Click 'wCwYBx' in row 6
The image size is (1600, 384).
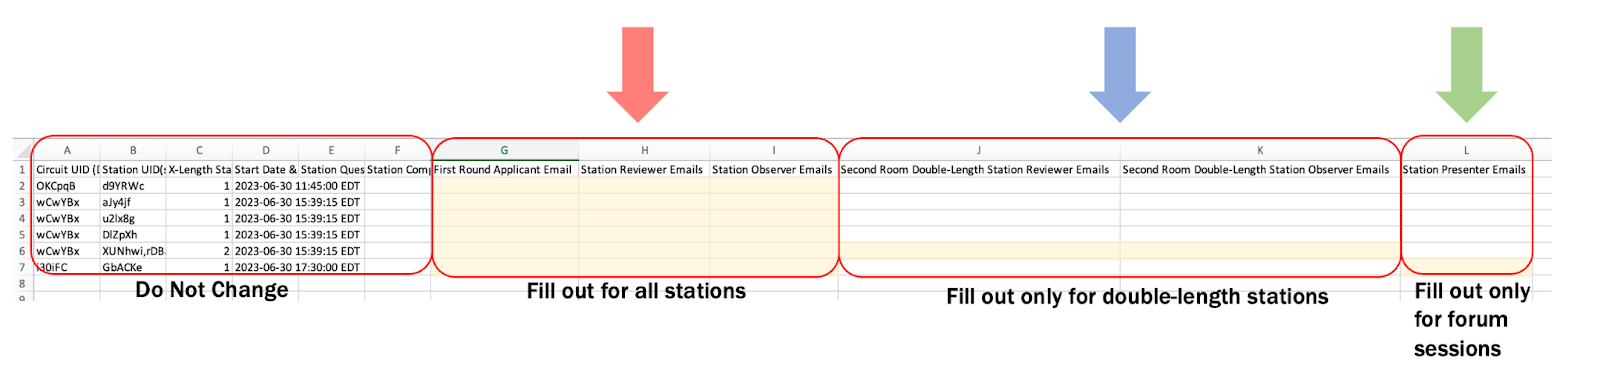[67, 251]
